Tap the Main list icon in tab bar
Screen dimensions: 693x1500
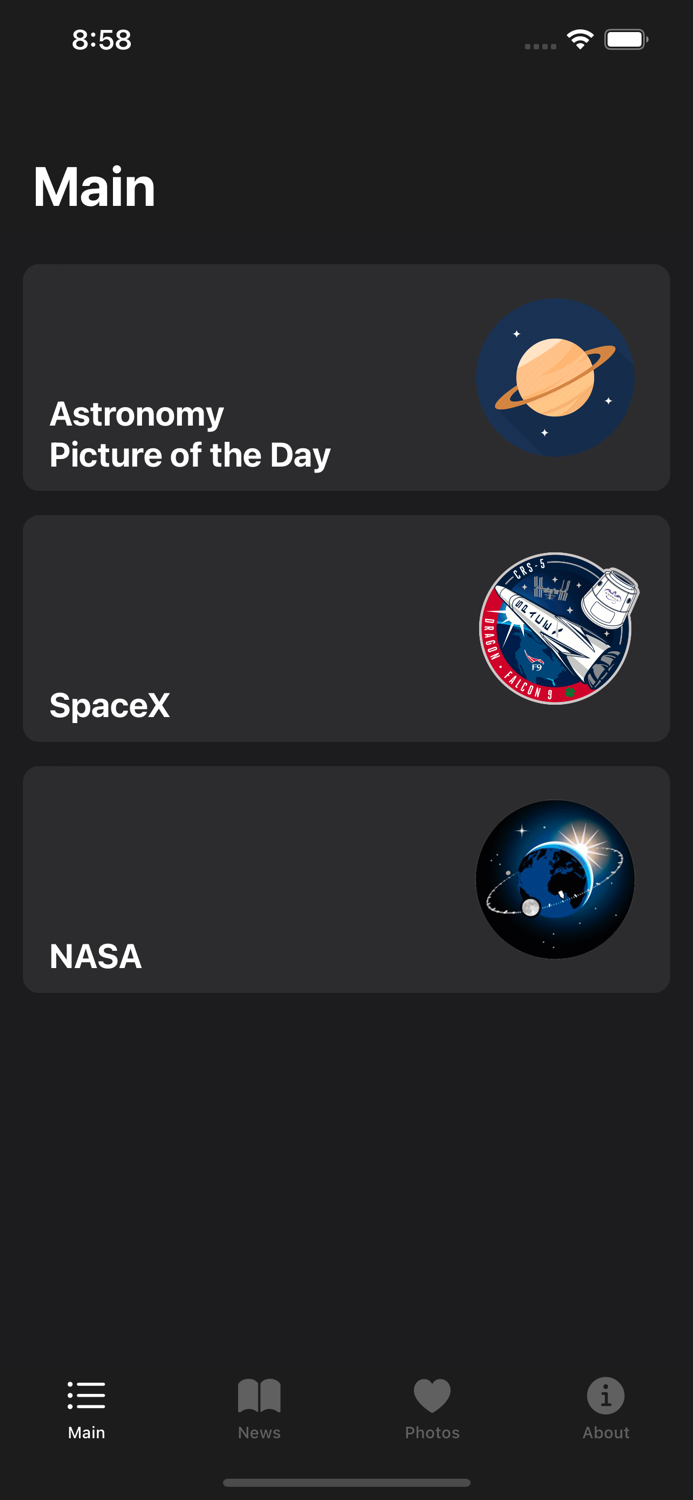[x=86, y=1394]
